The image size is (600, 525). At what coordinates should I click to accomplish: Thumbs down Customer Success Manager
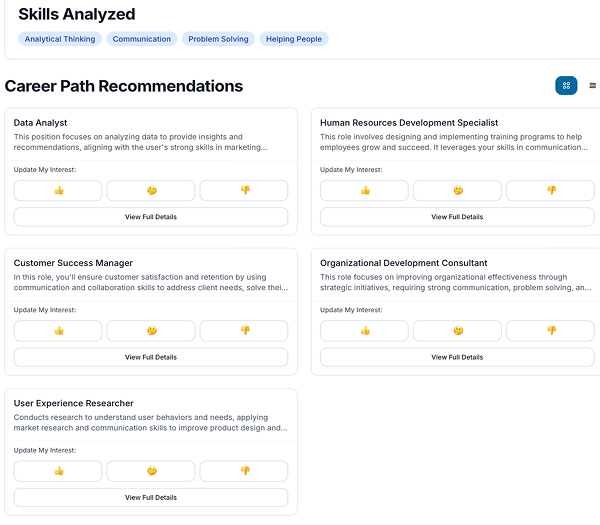(244, 331)
